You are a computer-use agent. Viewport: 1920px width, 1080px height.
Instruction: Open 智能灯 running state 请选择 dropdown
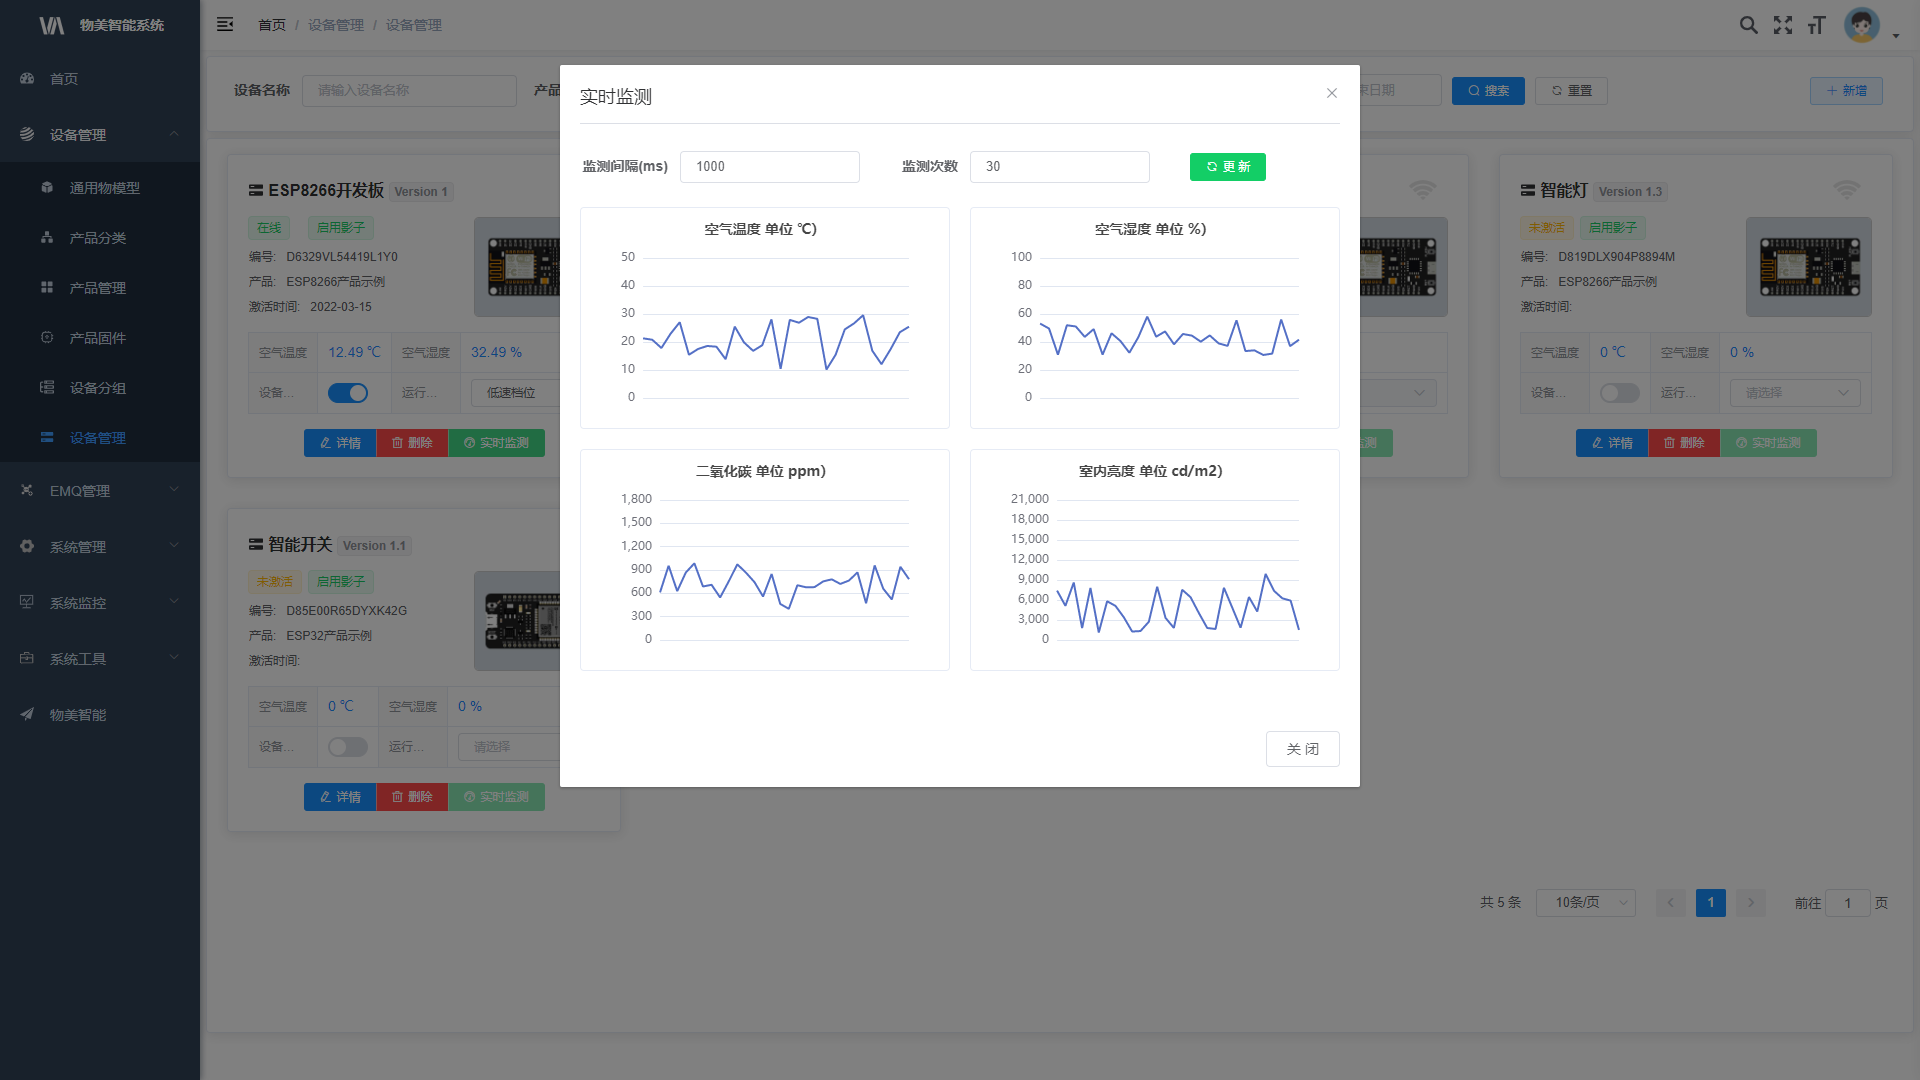(x=1795, y=393)
